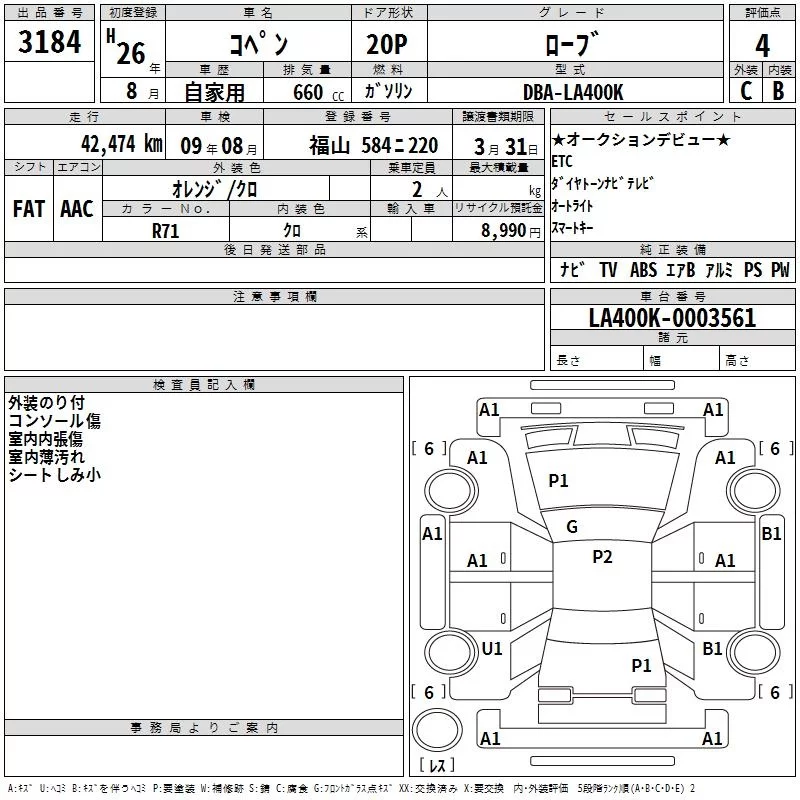Click the inspector note 外装のり付

click(x=46, y=403)
